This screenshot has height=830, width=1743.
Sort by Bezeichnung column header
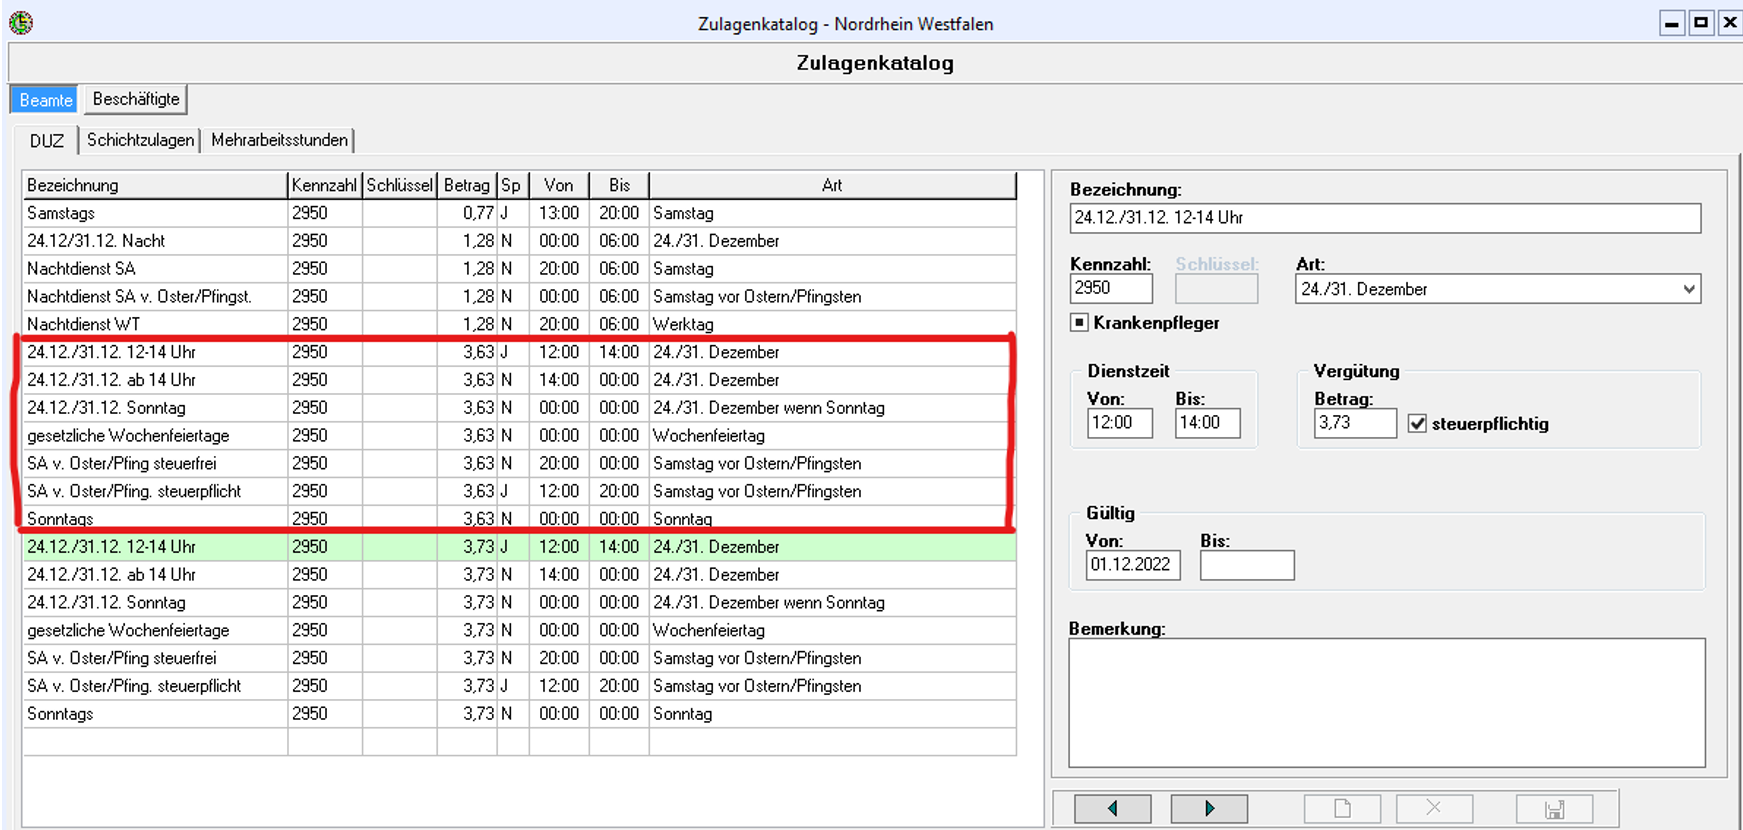point(155,185)
